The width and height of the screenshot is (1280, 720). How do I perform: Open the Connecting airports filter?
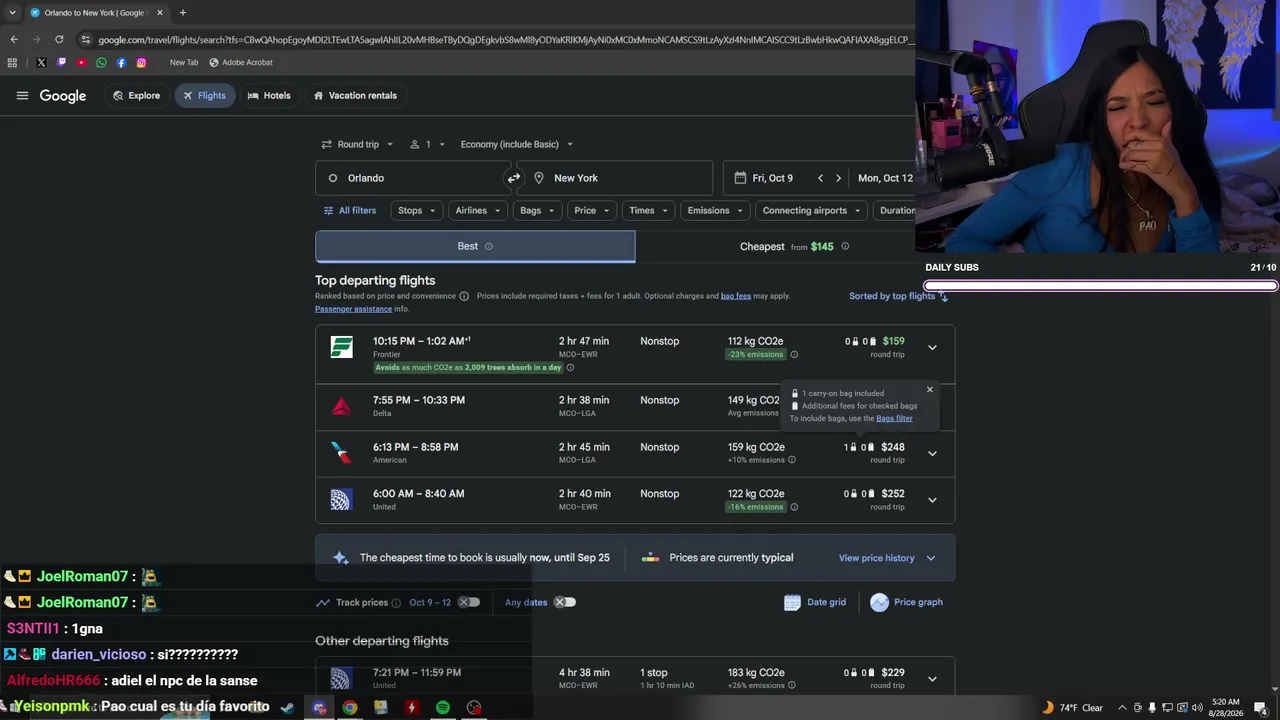coord(811,210)
